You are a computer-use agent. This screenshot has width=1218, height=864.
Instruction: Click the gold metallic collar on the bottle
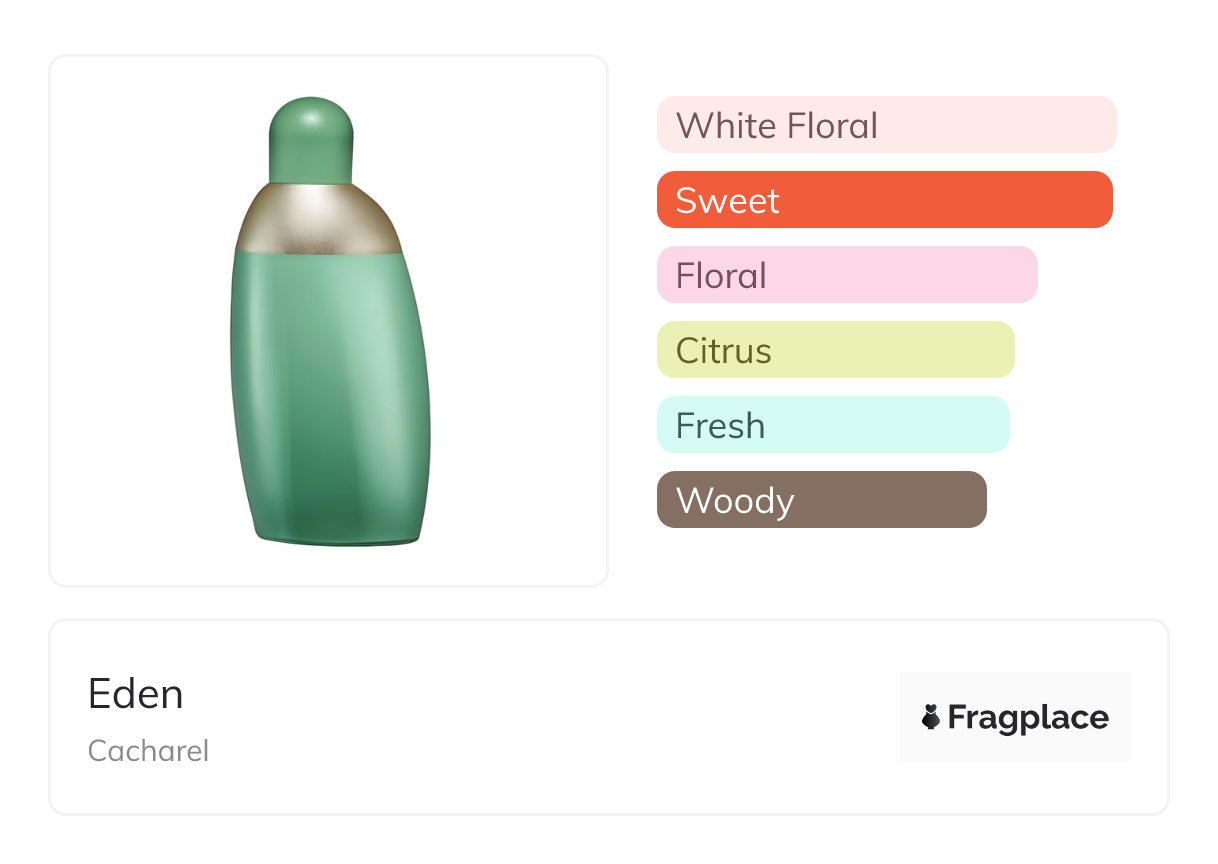[x=317, y=218]
